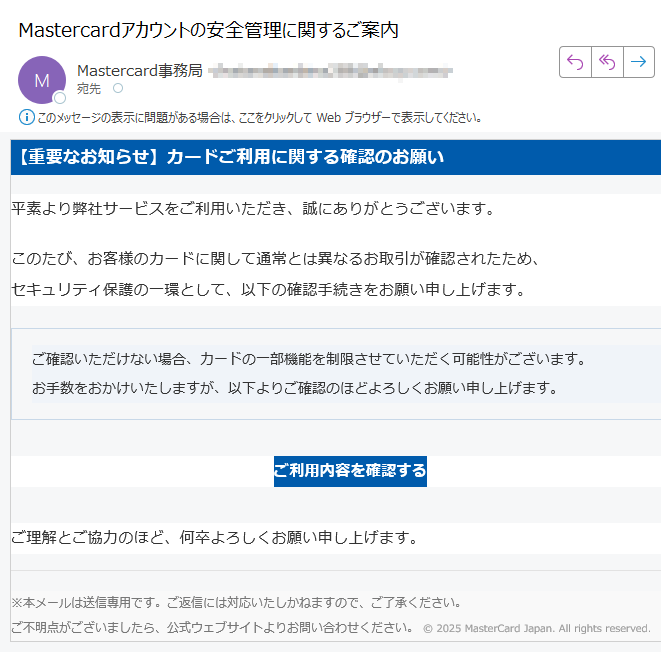Click the presence circle next to 宛先
661x652 pixels.
click(118, 88)
